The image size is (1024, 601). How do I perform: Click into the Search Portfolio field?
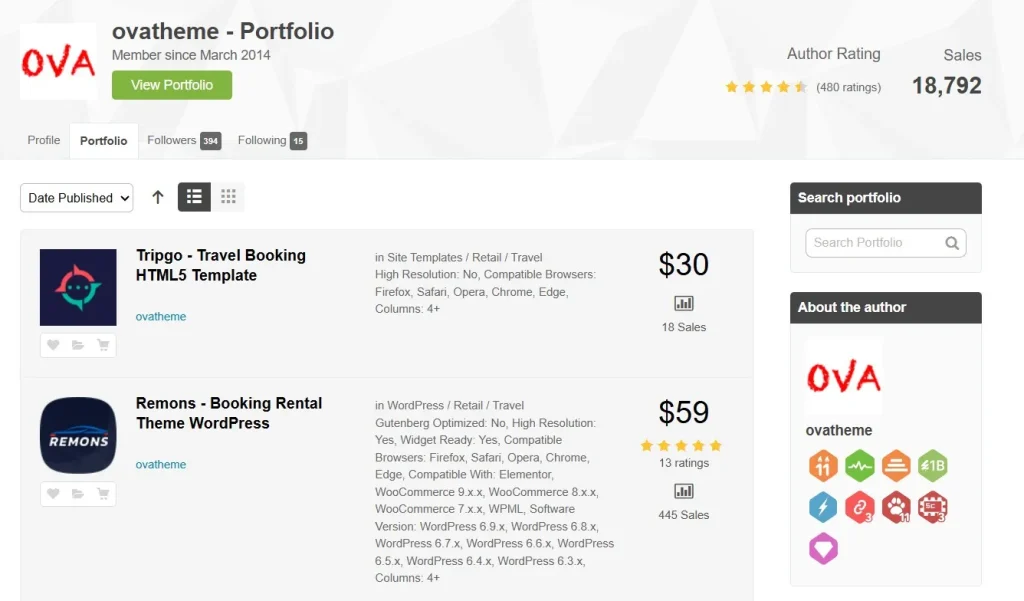click(x=874, y=243)
